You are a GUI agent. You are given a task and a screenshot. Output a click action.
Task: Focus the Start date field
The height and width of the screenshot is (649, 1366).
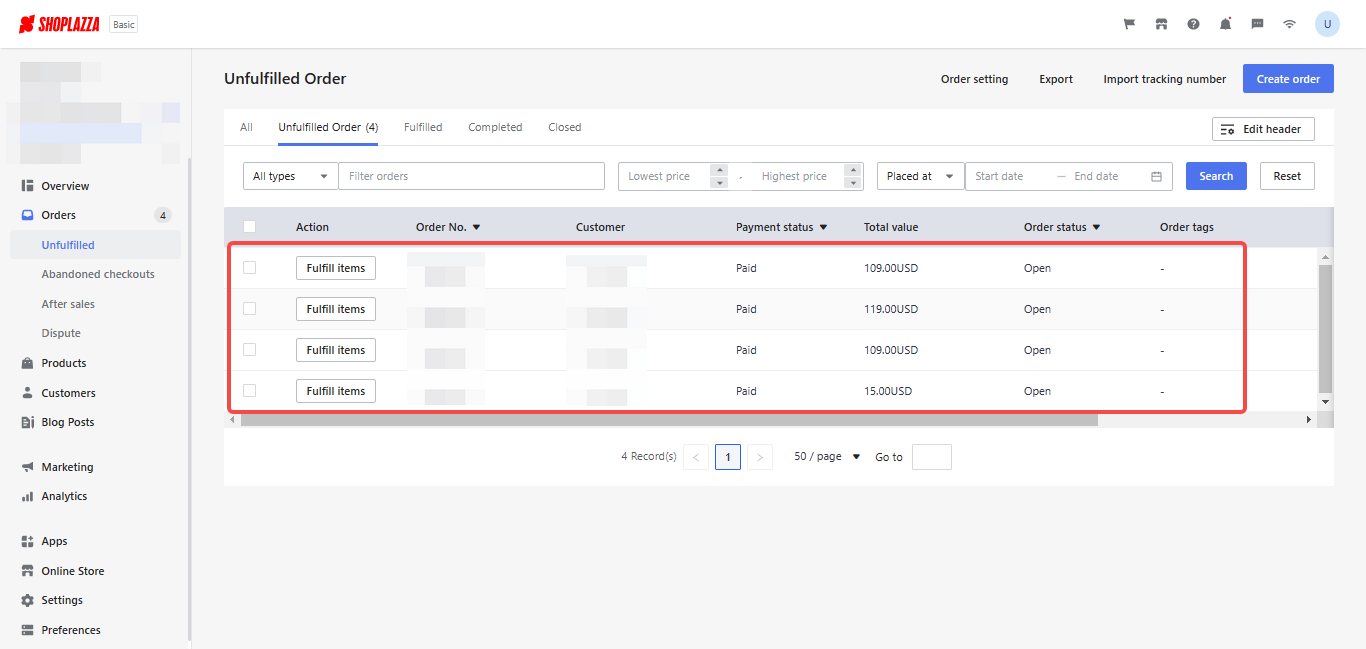[x=1009, y=176]
